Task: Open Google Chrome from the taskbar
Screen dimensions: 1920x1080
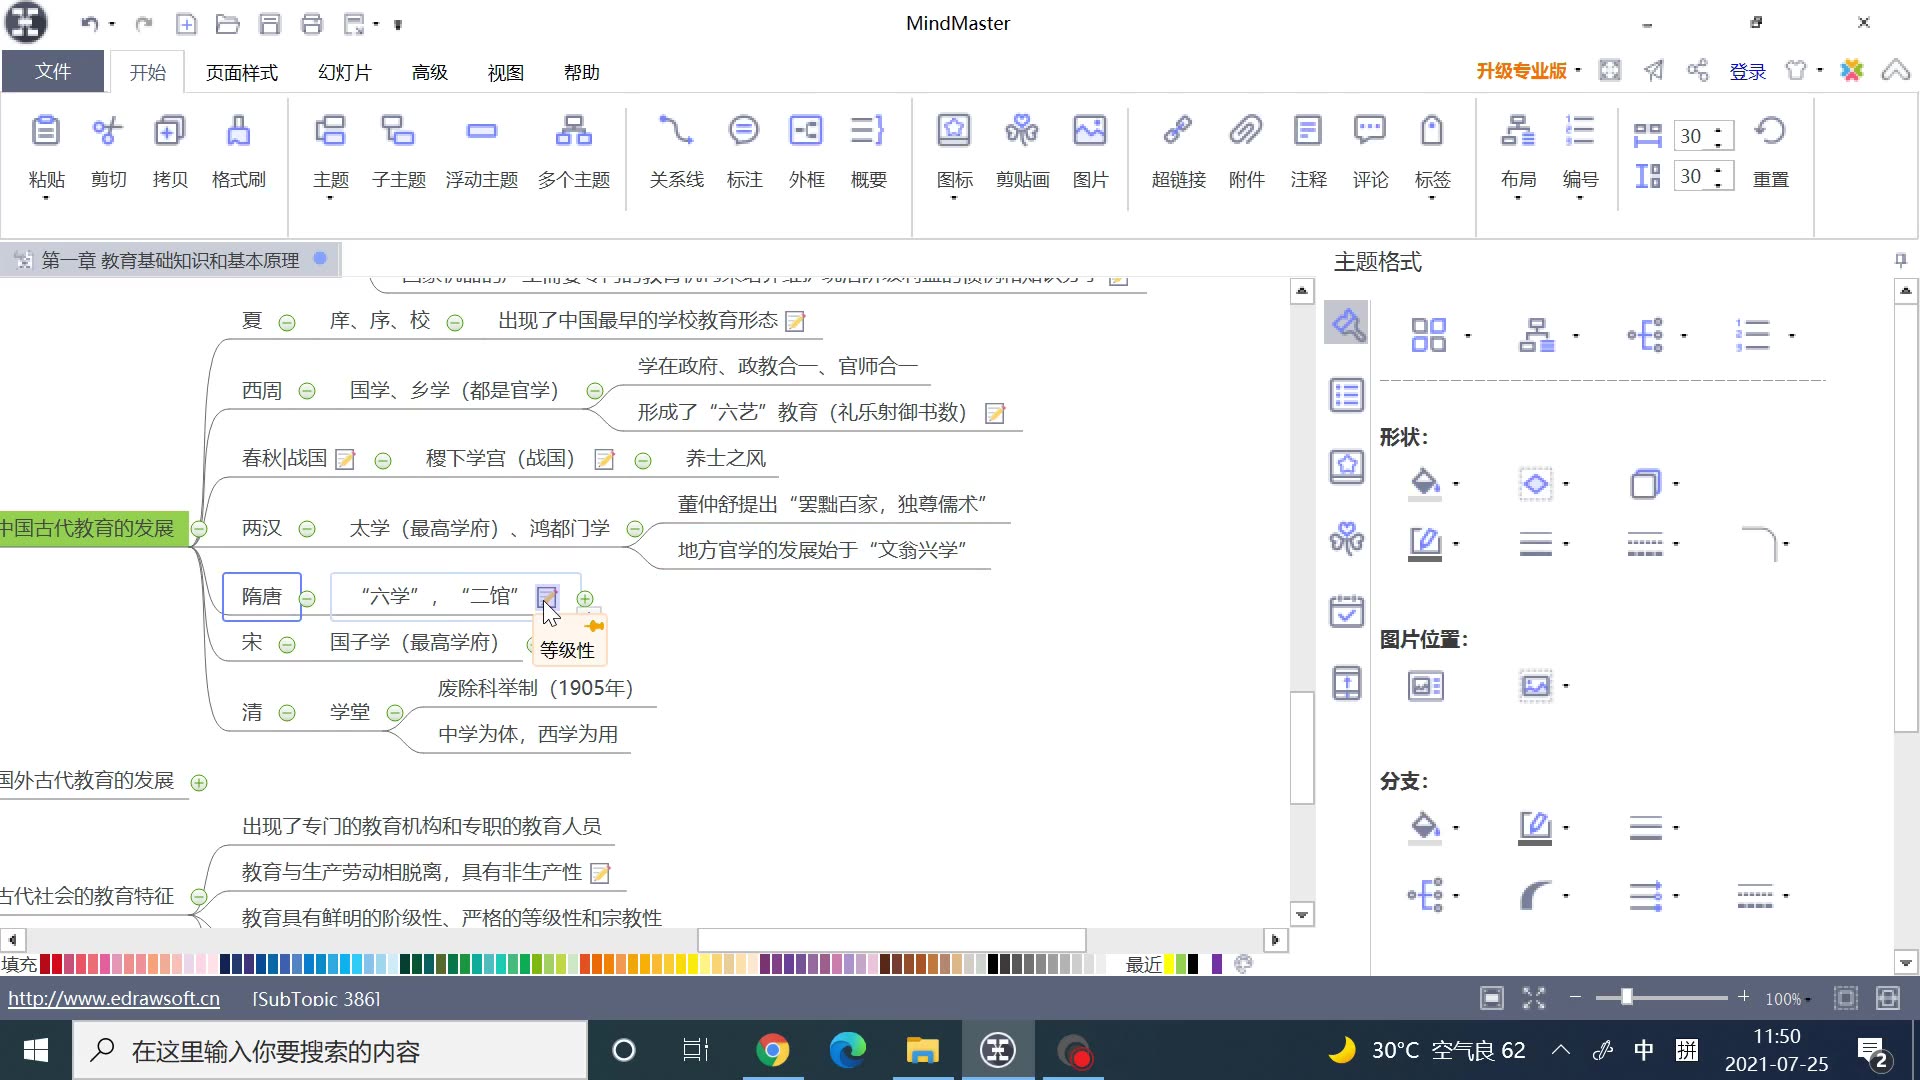Action: click(772, 1050)
